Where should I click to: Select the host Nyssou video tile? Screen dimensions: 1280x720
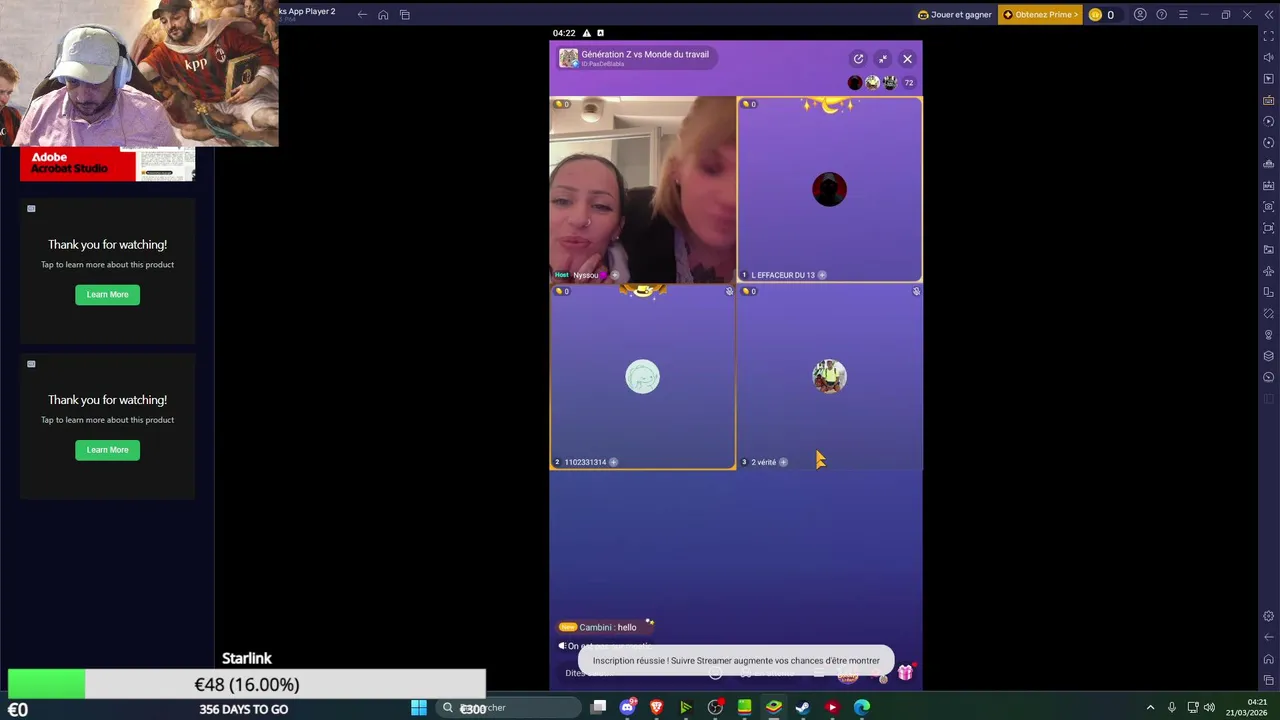(x=643, y=190)
